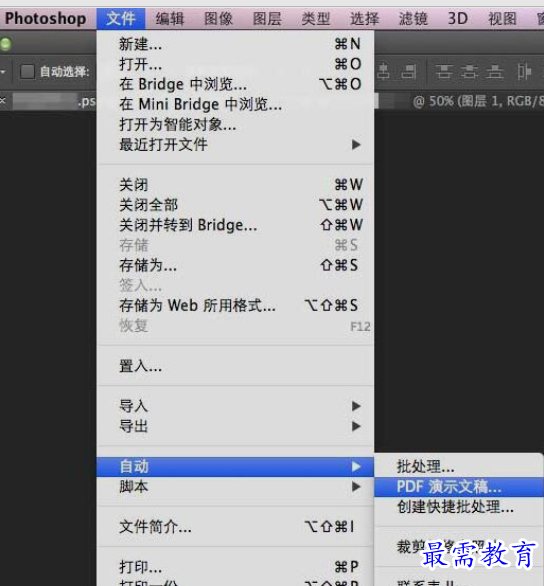Expand the 导入 submenu
The height and width of the screenshot is (586, 544).
click(x=235, y=406)
